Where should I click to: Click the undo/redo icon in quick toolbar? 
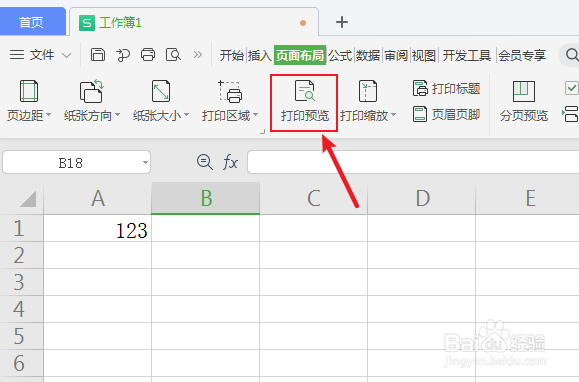pyautogui.click(x=123, y=55)
